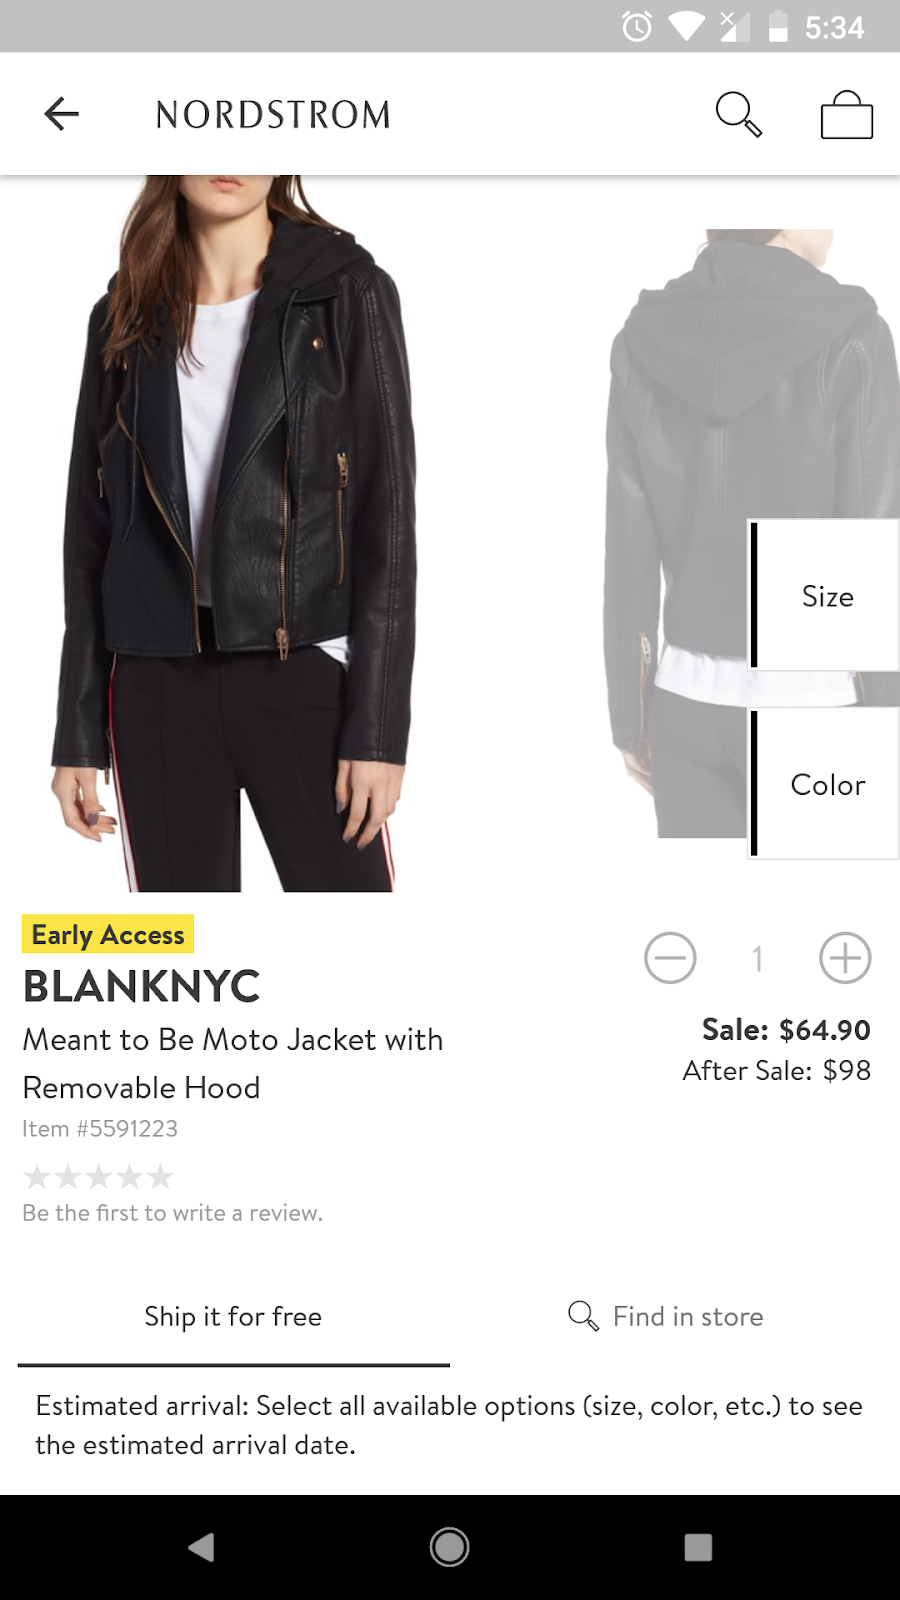Tap the Find in store magnifier icon
The height and width of the screenshot is (1600, 900).
(581, 1316)
